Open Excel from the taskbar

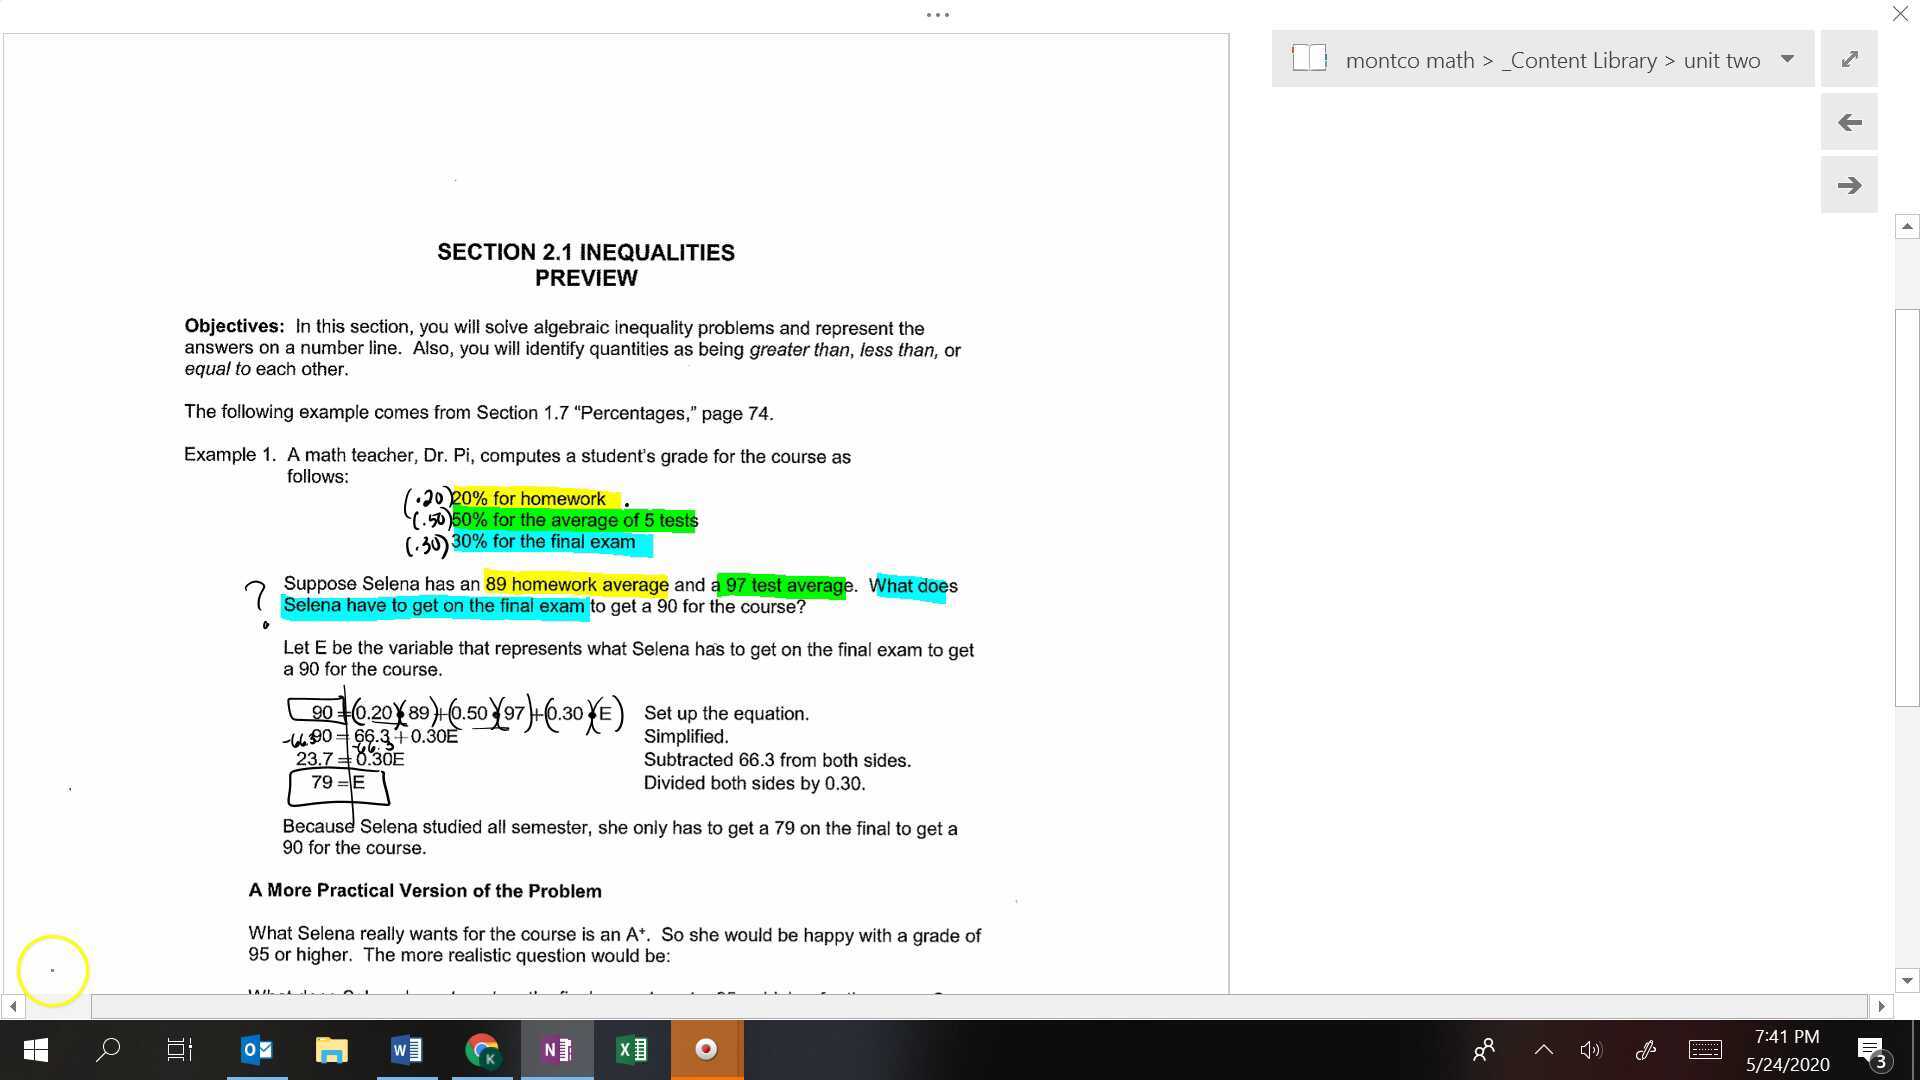pos(631,1049)
